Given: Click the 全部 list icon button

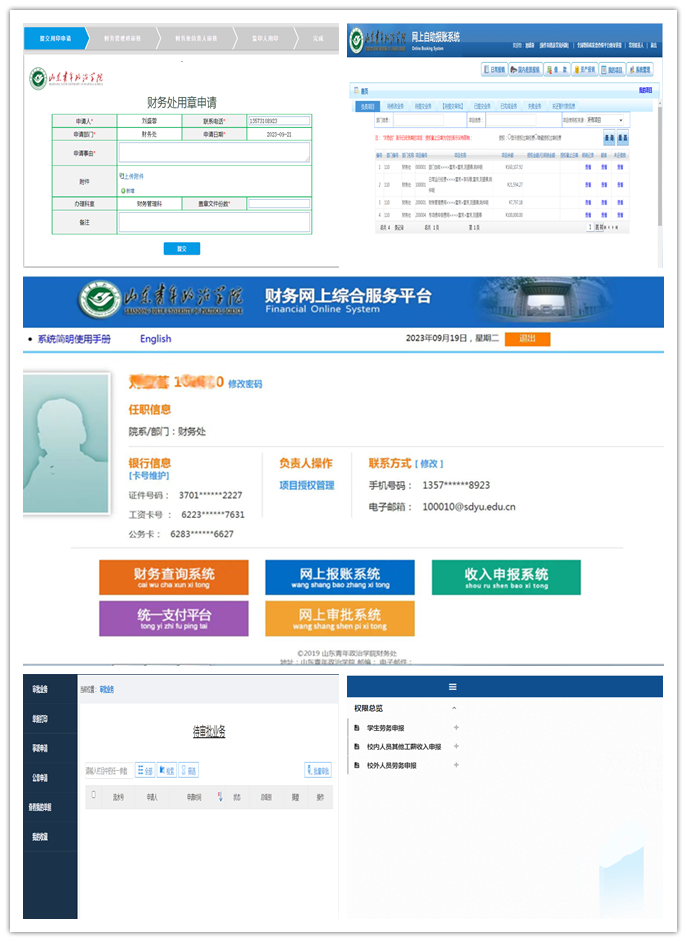Looking at the screenshot, I should (x=145, y=770).
